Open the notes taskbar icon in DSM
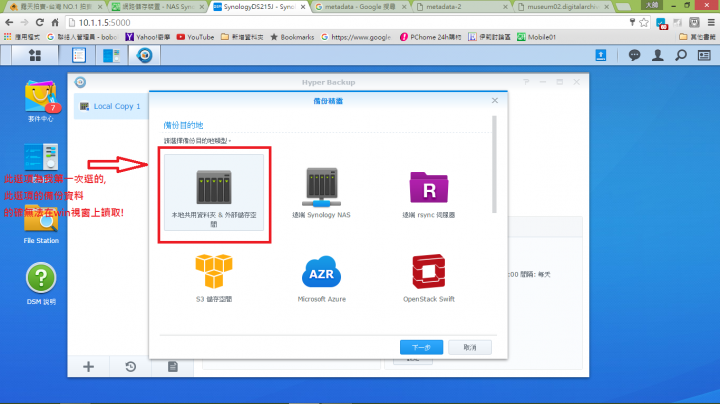 (x=79, y=56)
